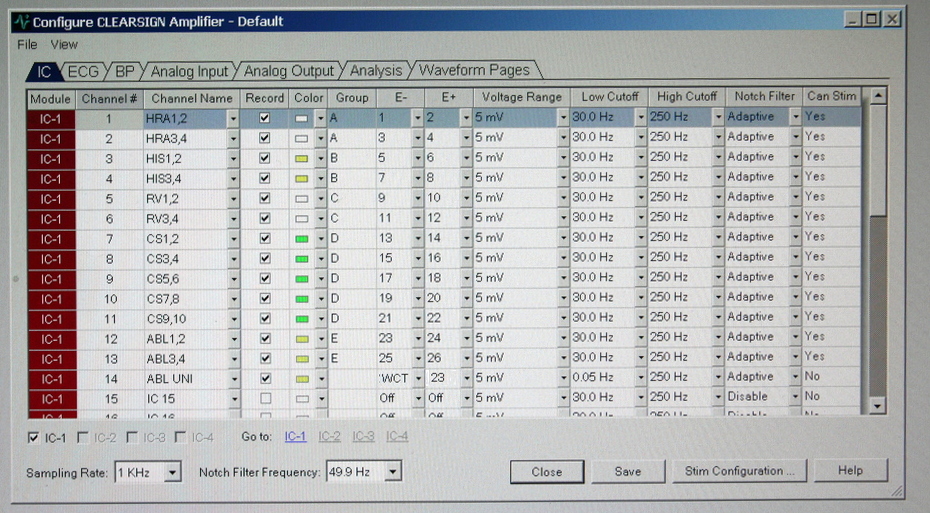The height and width of the screenshot is (513, 930).
Task: Click the Close button
Action: point(547,472)
